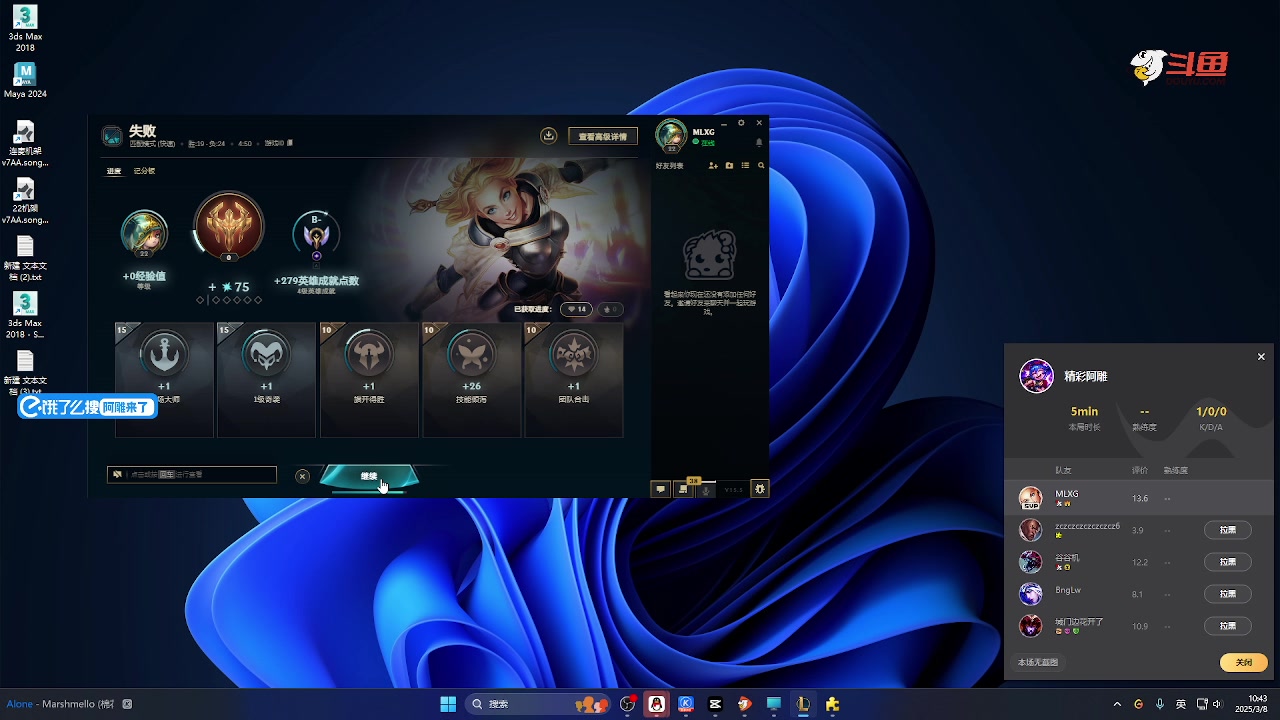
Task: Click the 本场无截图 label
Action: [1038, 662]
